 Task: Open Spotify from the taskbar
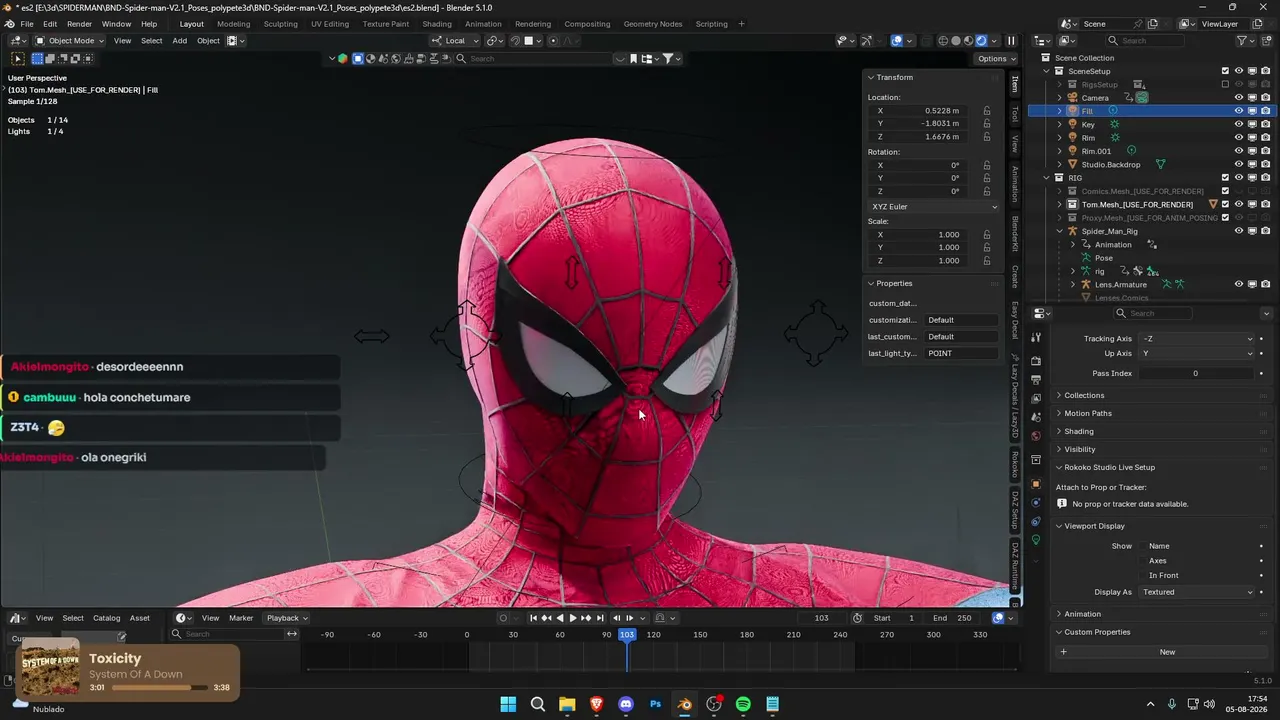[743, 704]
